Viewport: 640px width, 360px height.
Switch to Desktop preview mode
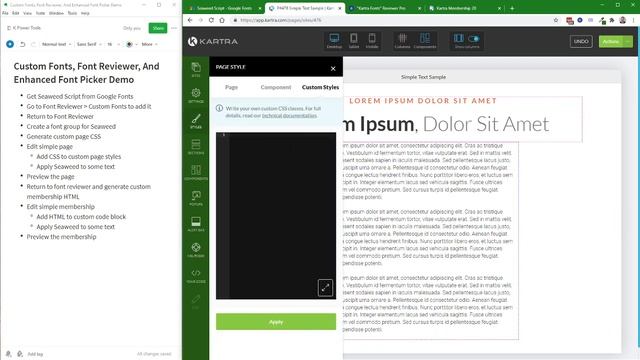[334, 41]
